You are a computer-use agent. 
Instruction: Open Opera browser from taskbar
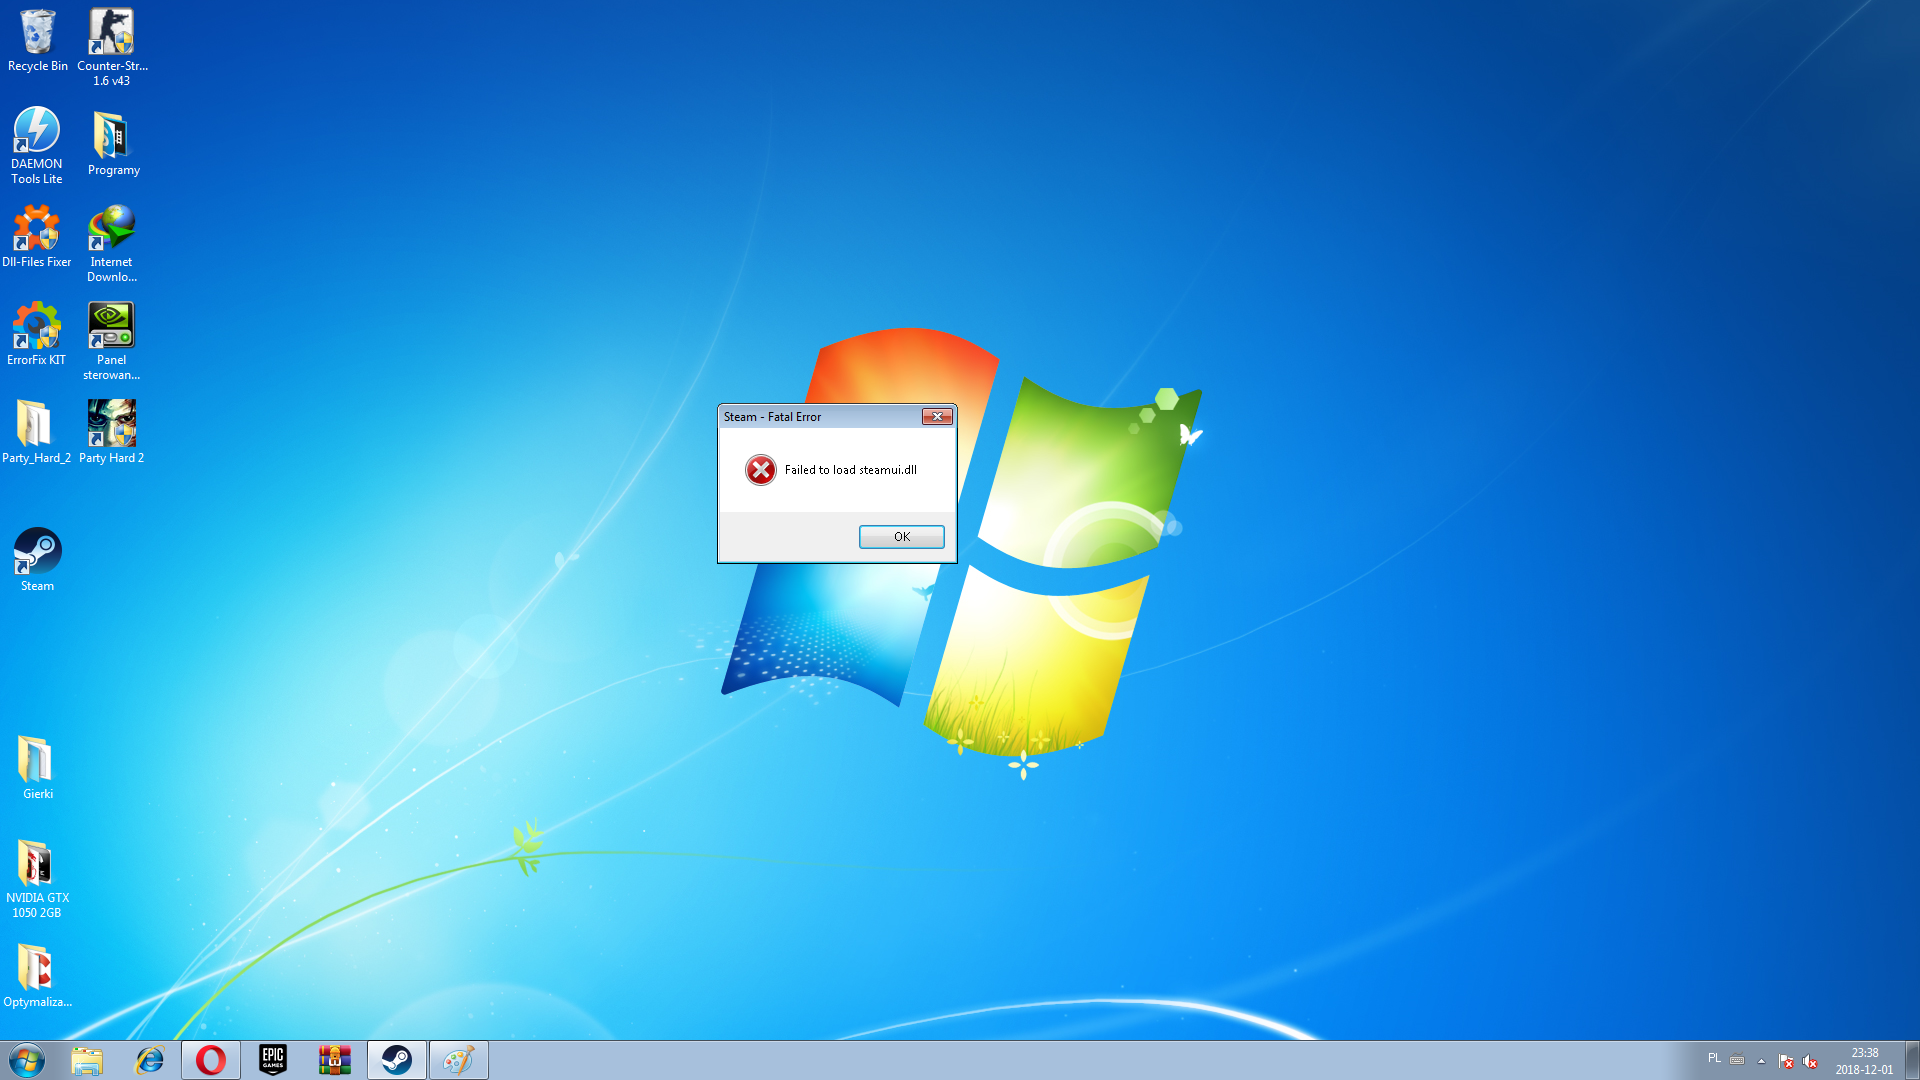[x=210, y=1060]
